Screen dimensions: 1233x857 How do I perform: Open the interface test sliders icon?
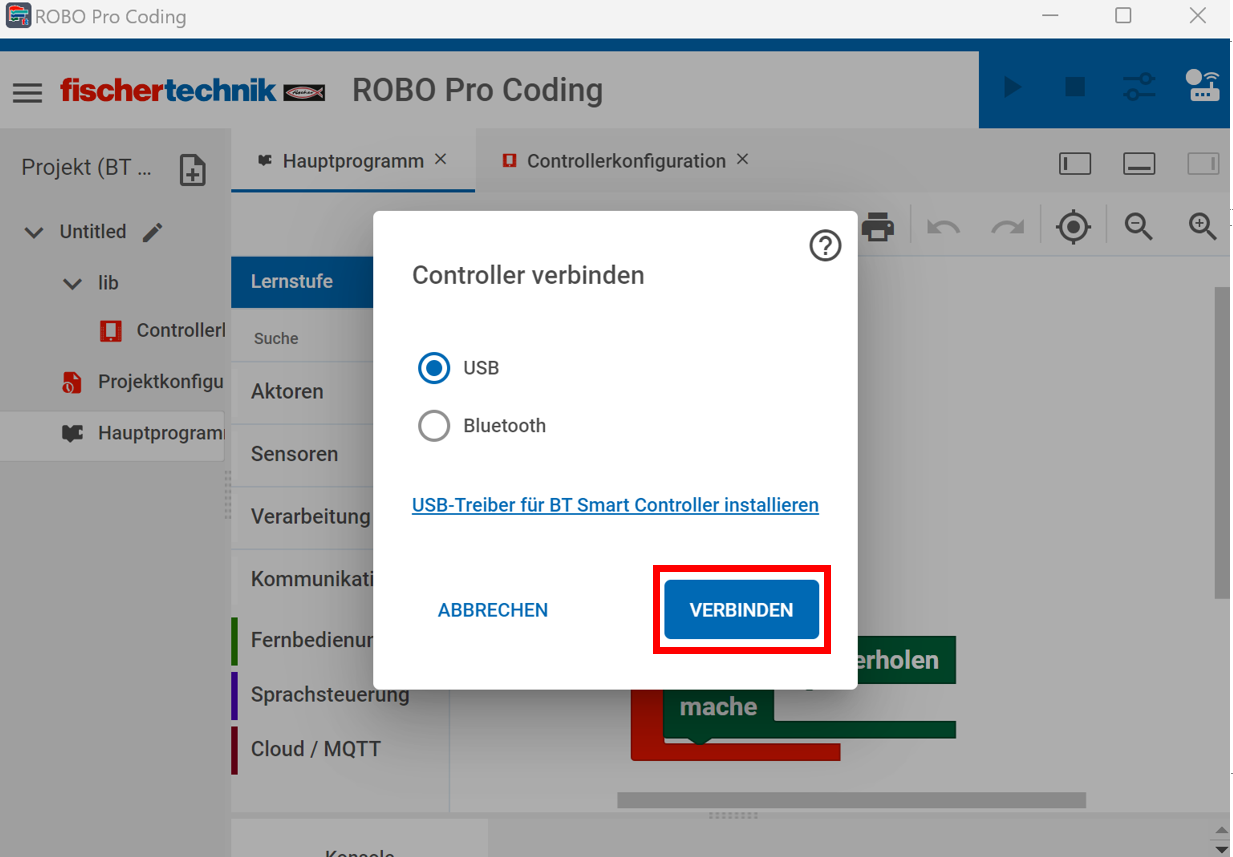(x=1139, y=87)
